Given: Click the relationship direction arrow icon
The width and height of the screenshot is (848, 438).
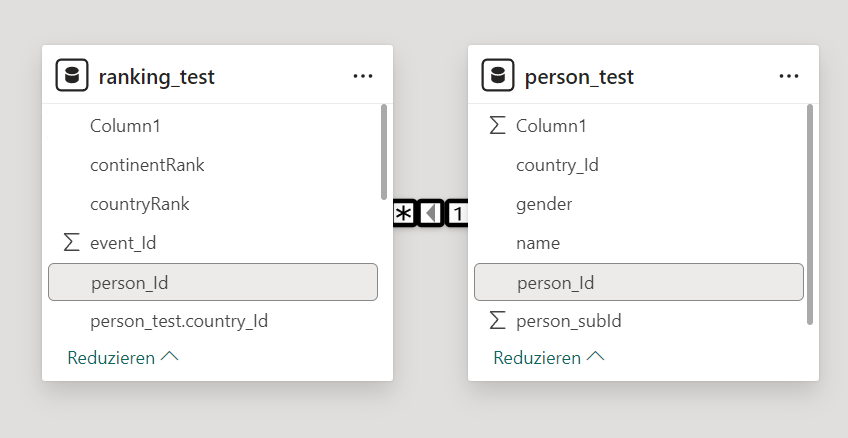Looking at the screenshot, I should [430, 213].
